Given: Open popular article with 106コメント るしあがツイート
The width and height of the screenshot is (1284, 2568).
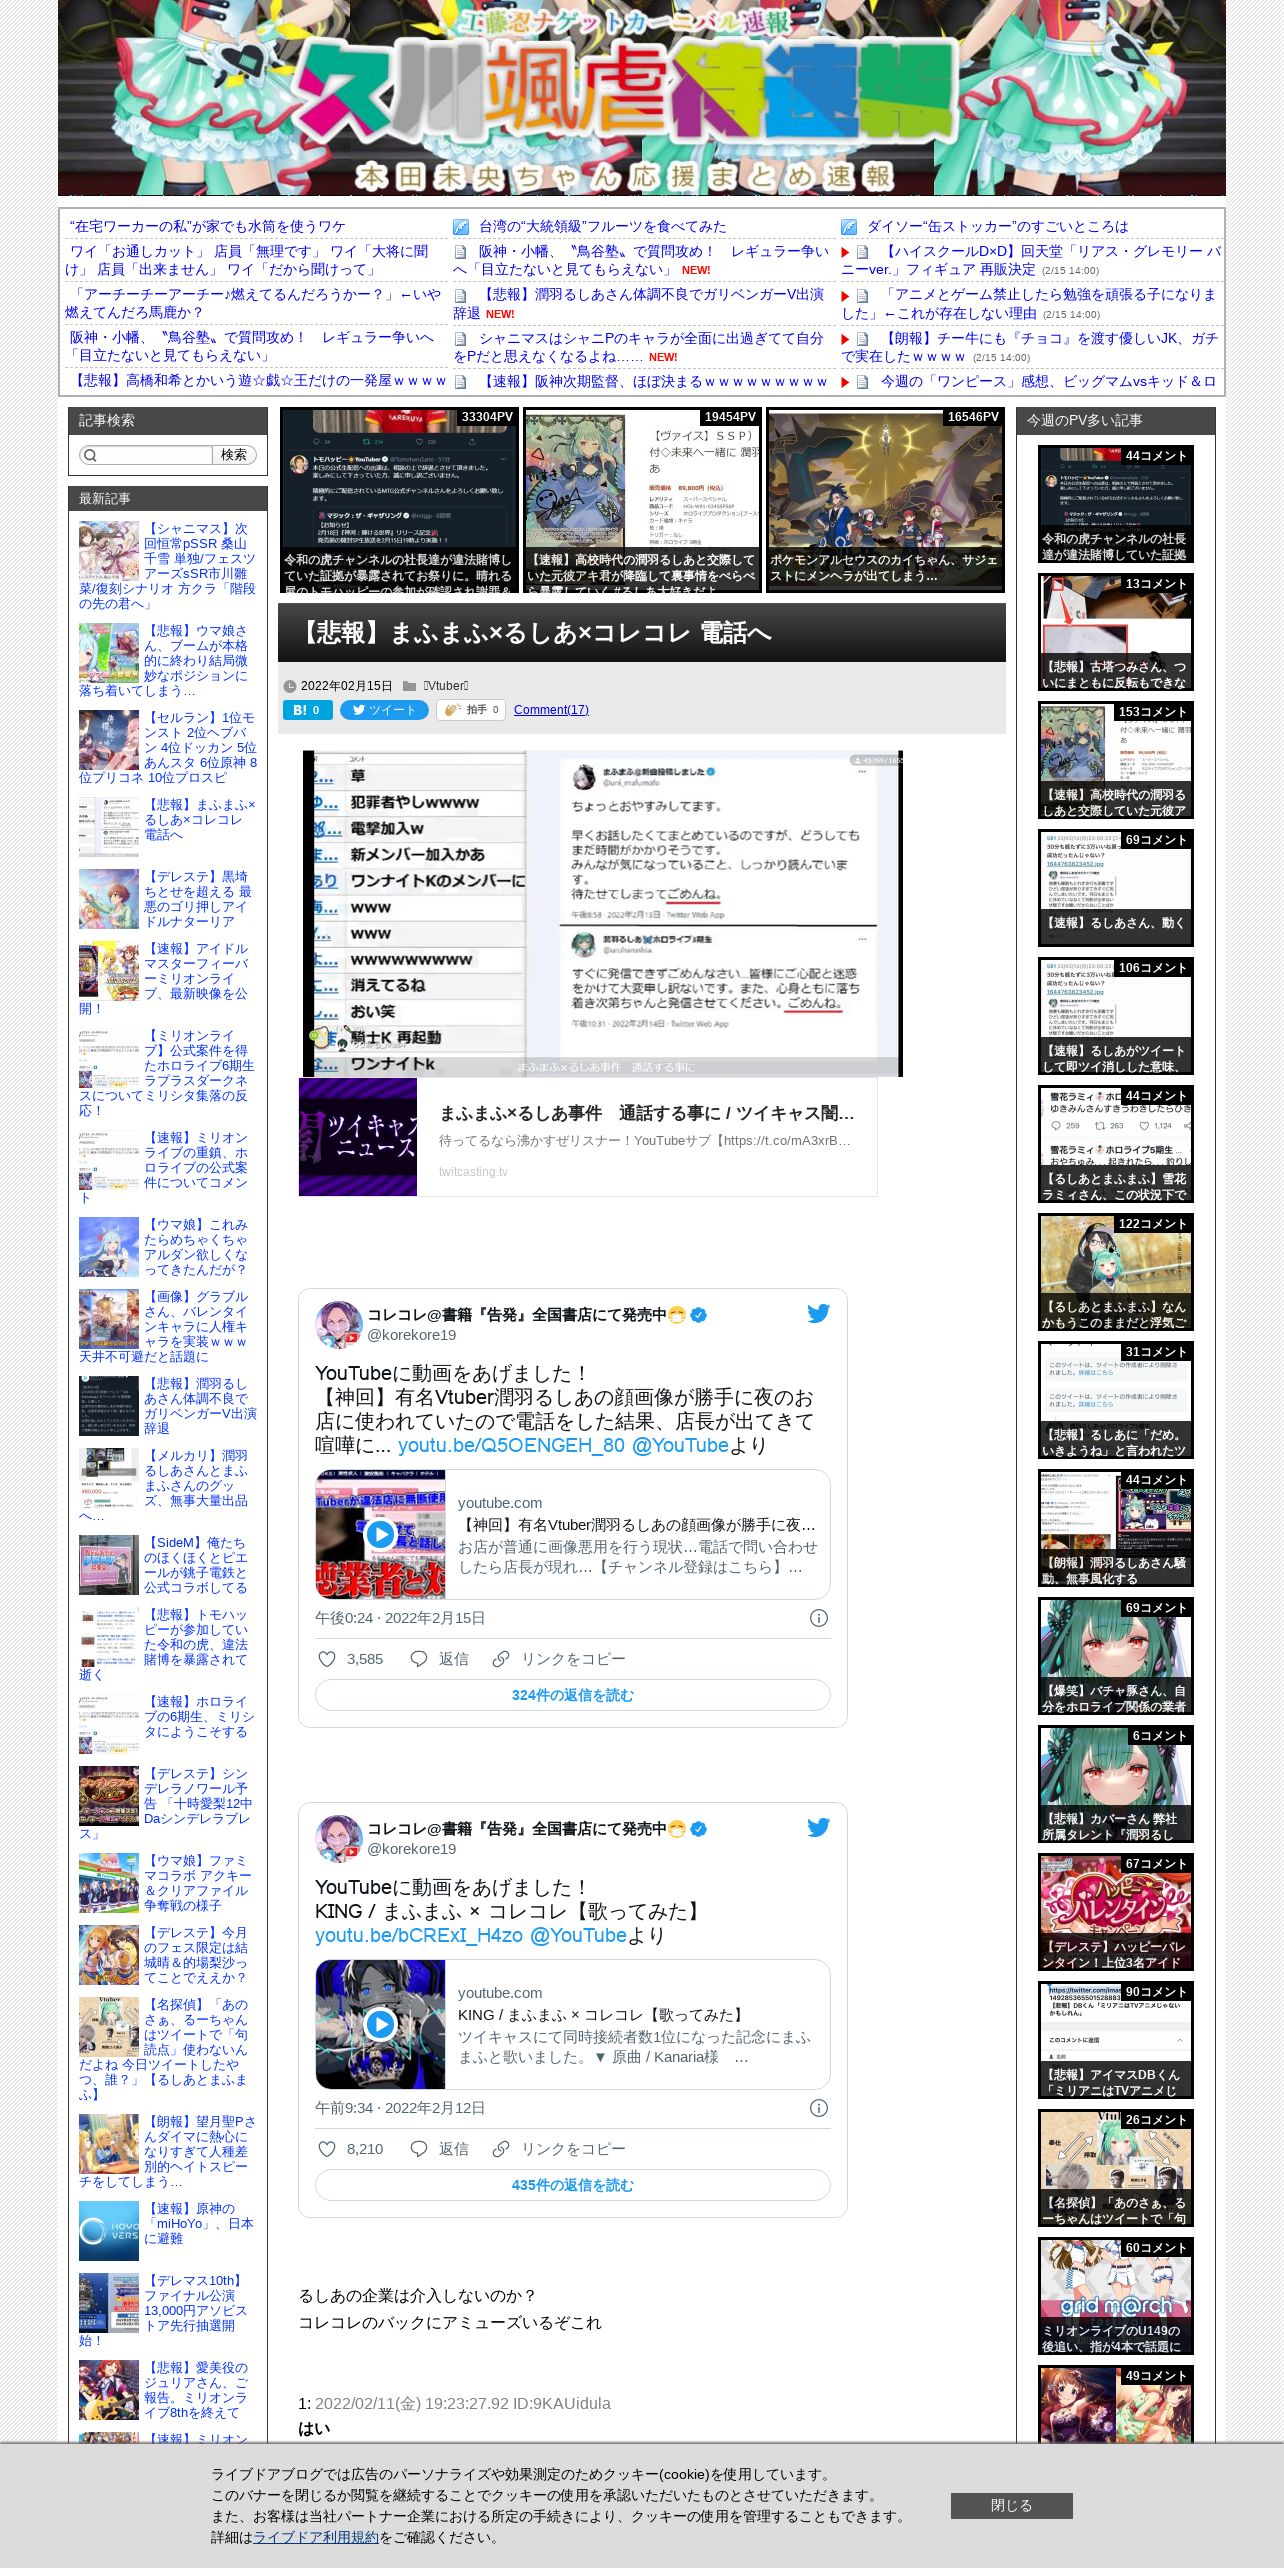Looking at the screenshot, I should 1115,1017.
